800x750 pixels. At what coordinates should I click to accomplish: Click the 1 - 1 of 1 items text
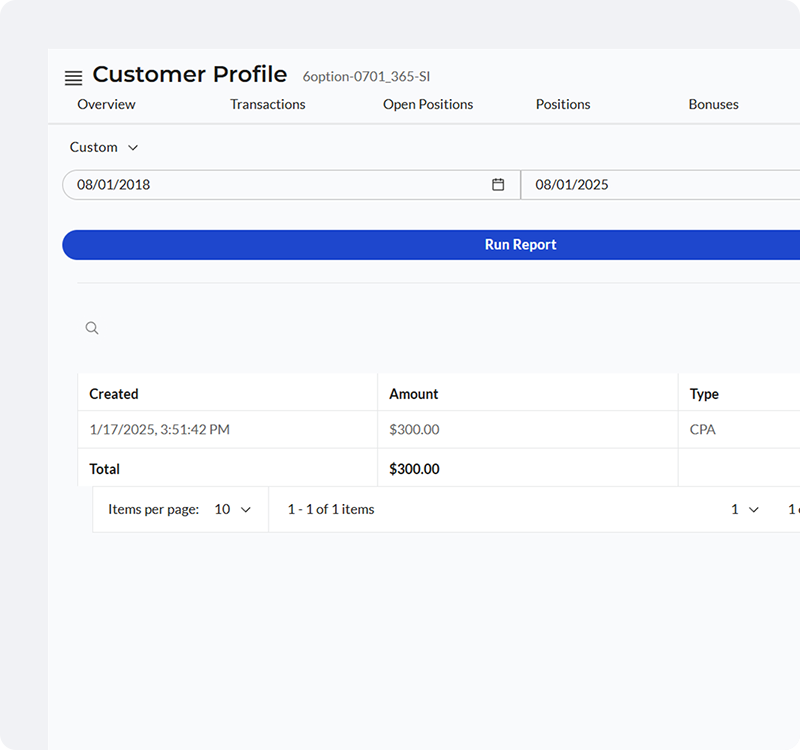pos(331,509)
